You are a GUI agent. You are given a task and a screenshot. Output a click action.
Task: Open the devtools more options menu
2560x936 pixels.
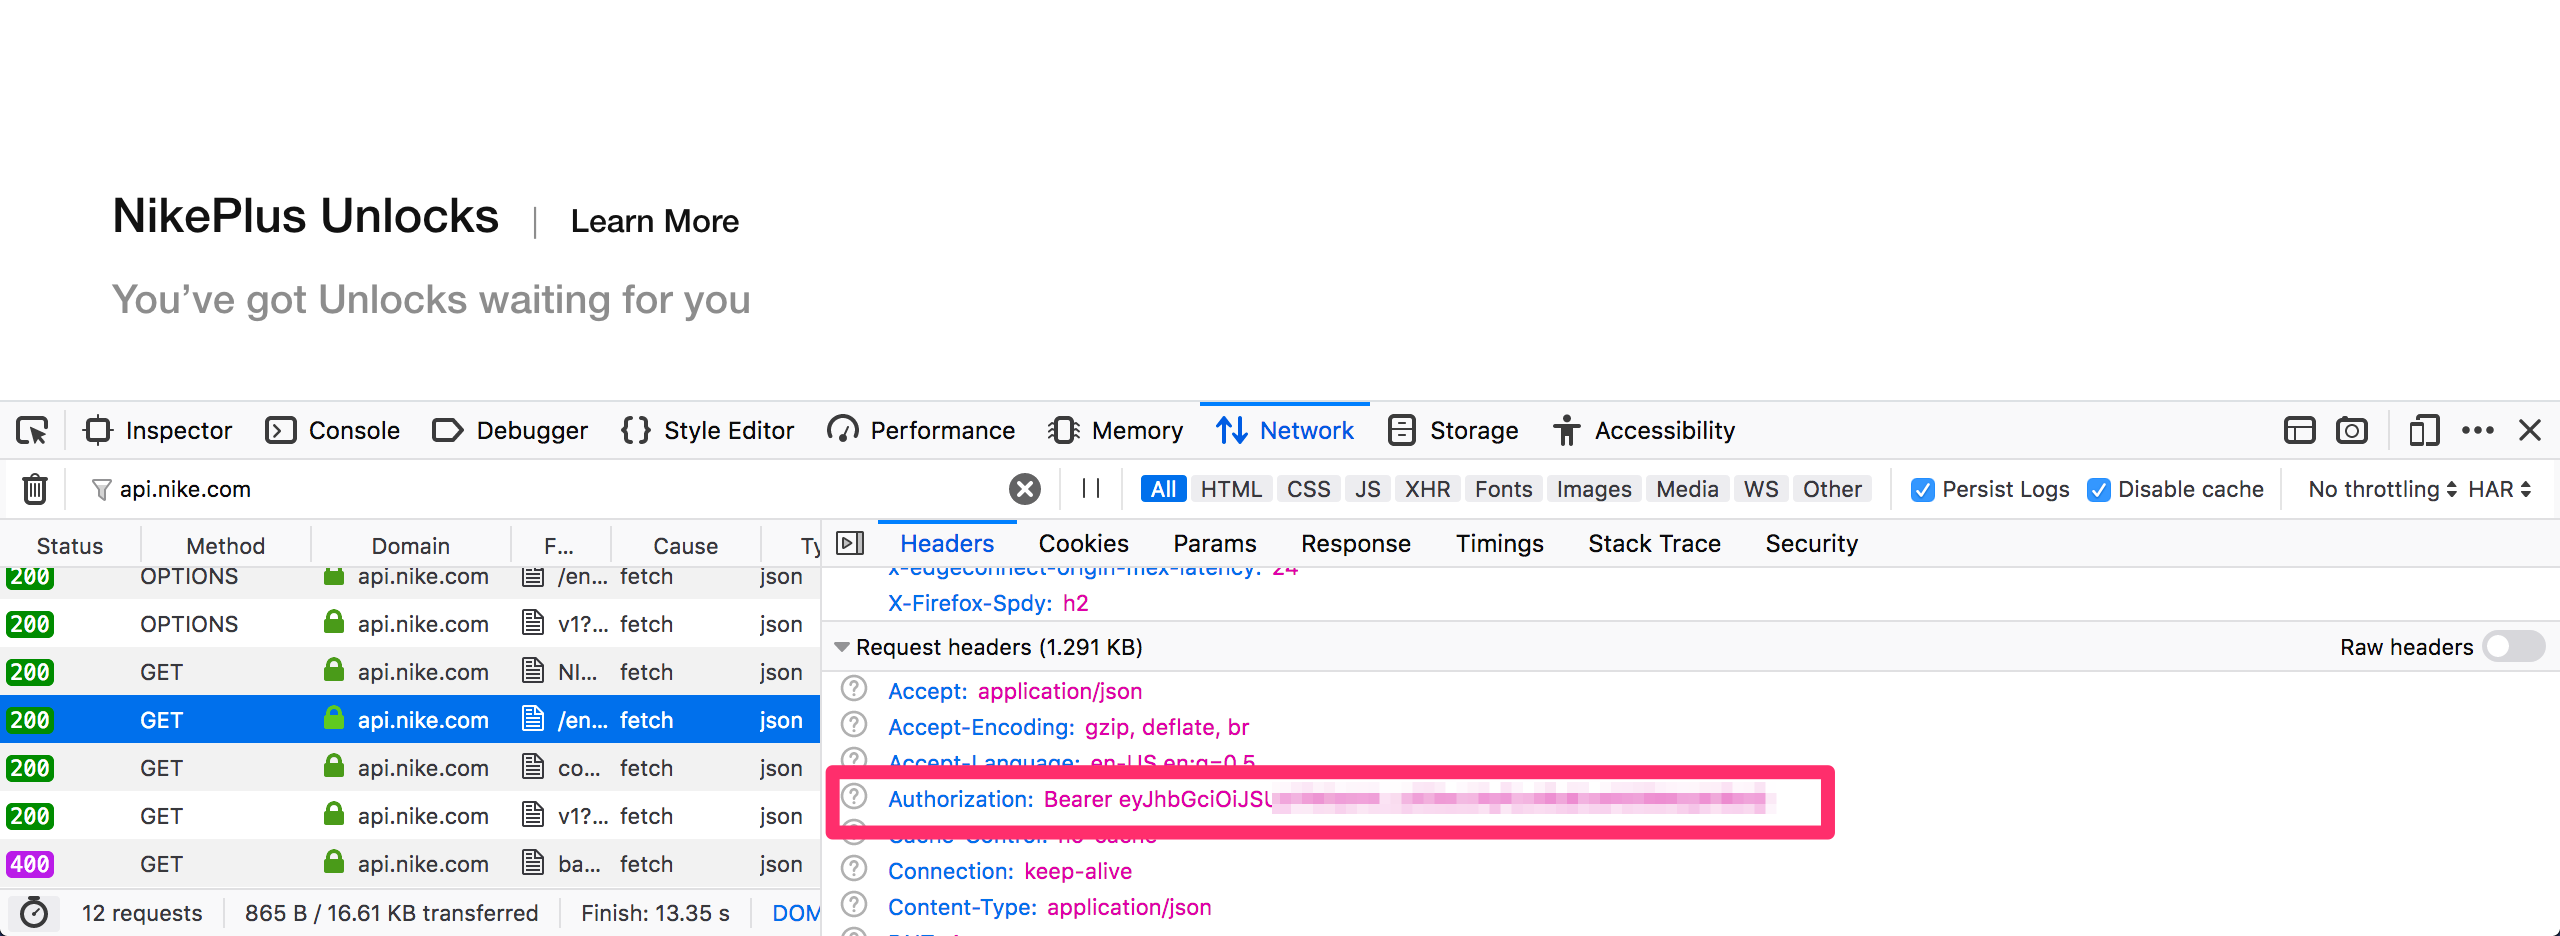(x=2478, y=431)
